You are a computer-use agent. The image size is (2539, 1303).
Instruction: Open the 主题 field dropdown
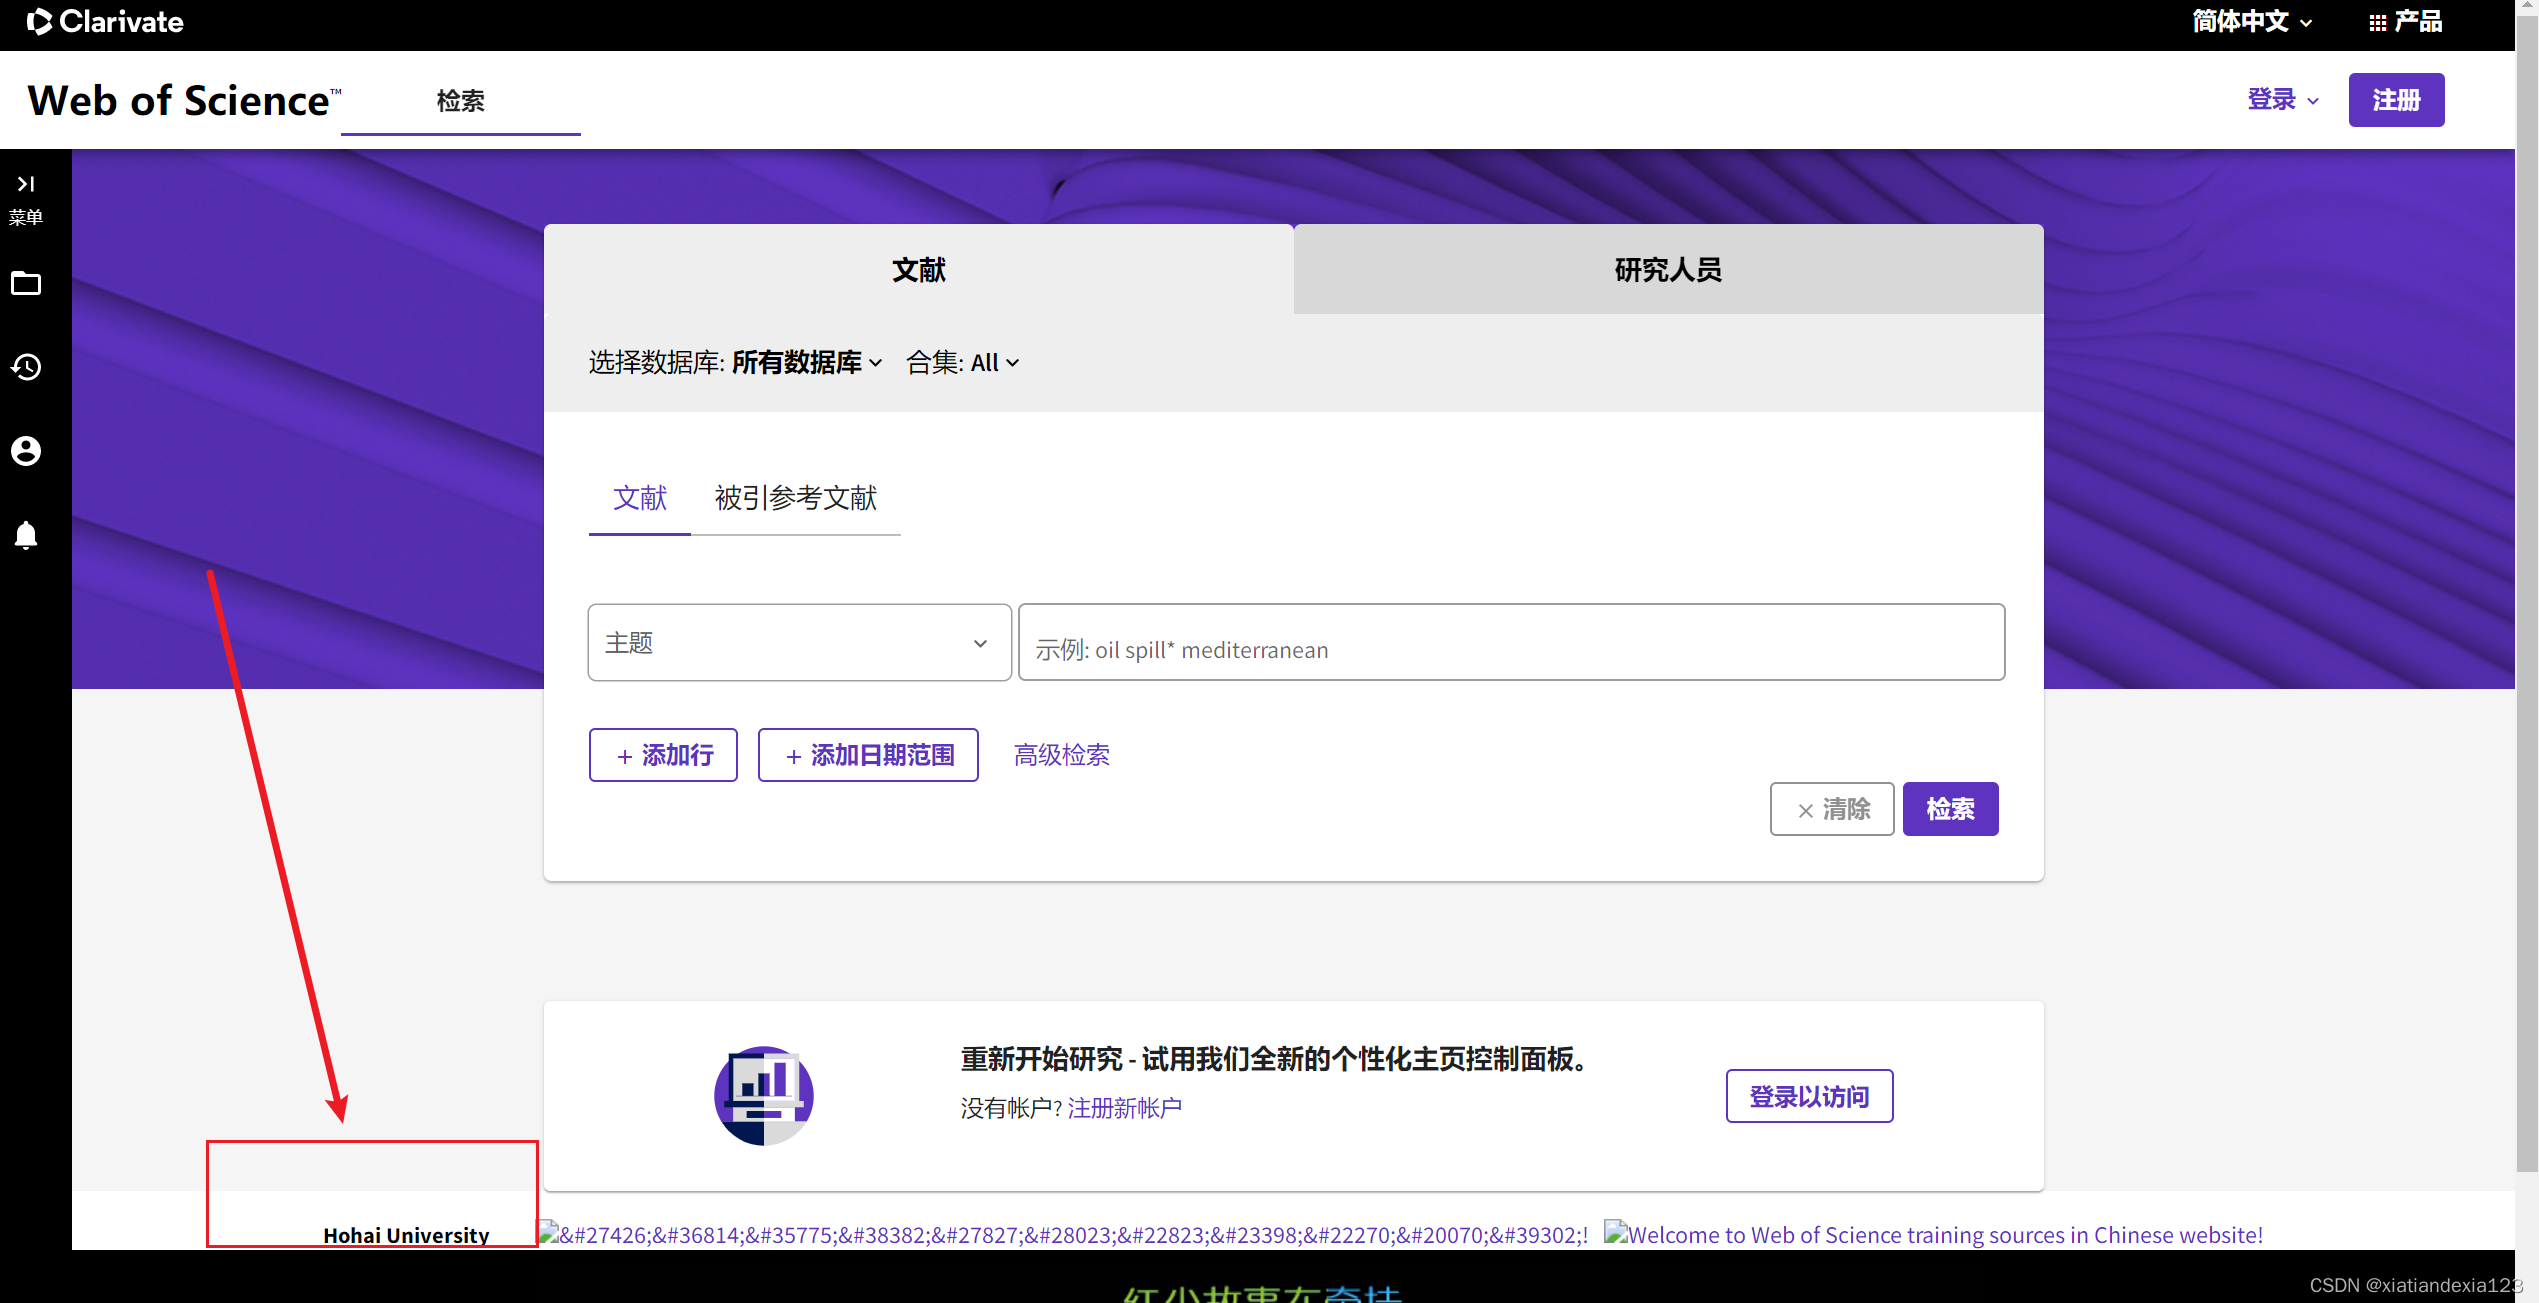tap(800, 643)
